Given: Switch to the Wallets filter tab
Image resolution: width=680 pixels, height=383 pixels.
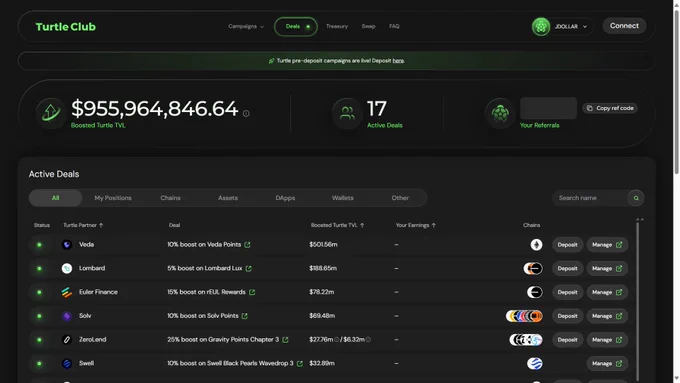Looking at the screenshot, I should (x=343, y=198).
